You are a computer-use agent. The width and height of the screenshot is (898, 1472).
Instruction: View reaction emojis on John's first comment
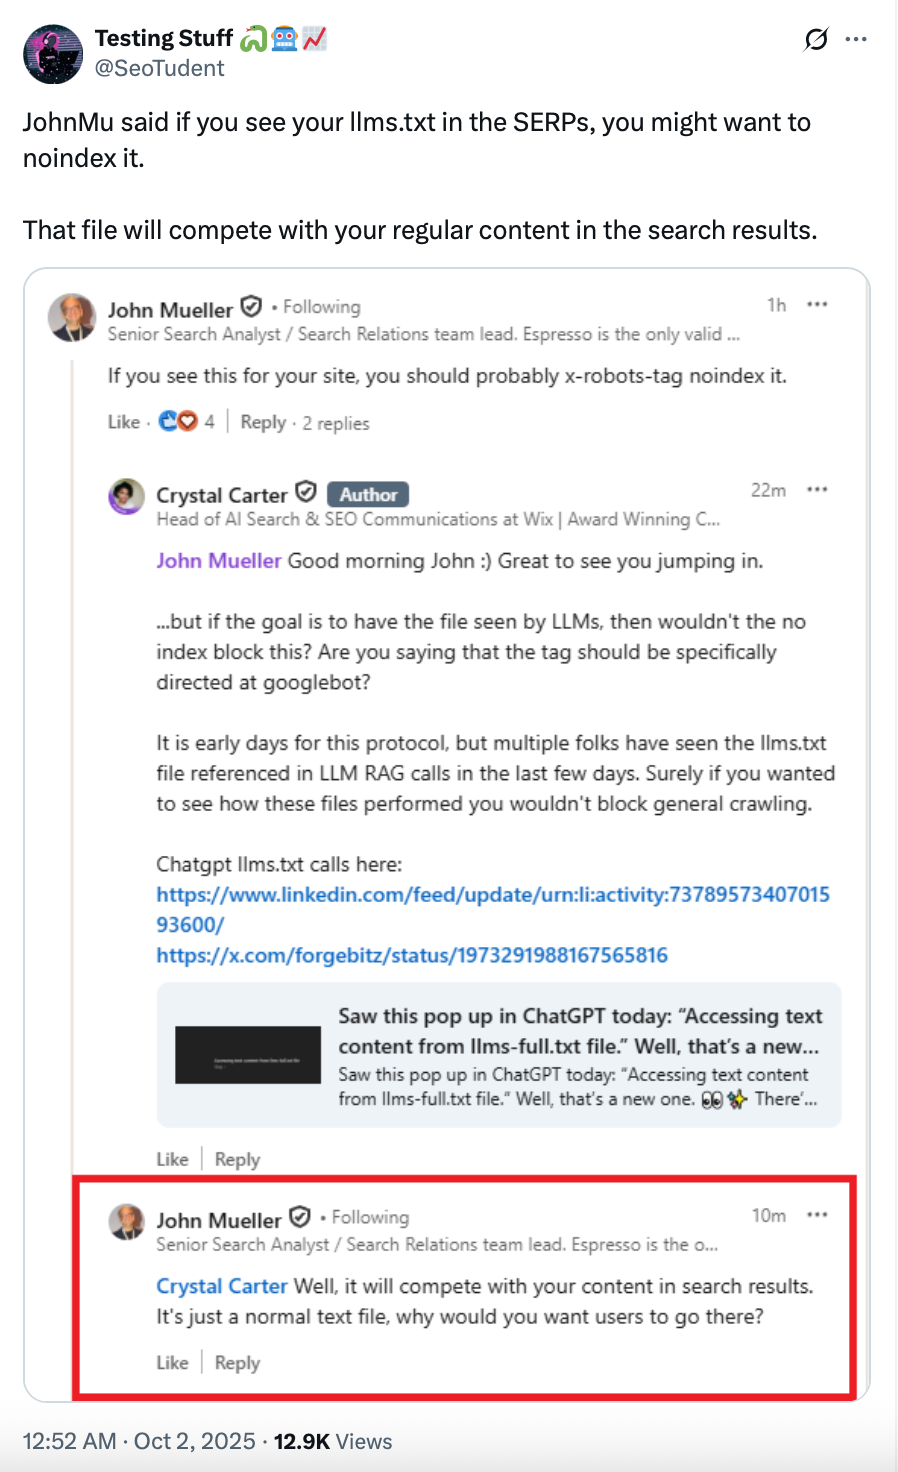click(x=179, y=422)
